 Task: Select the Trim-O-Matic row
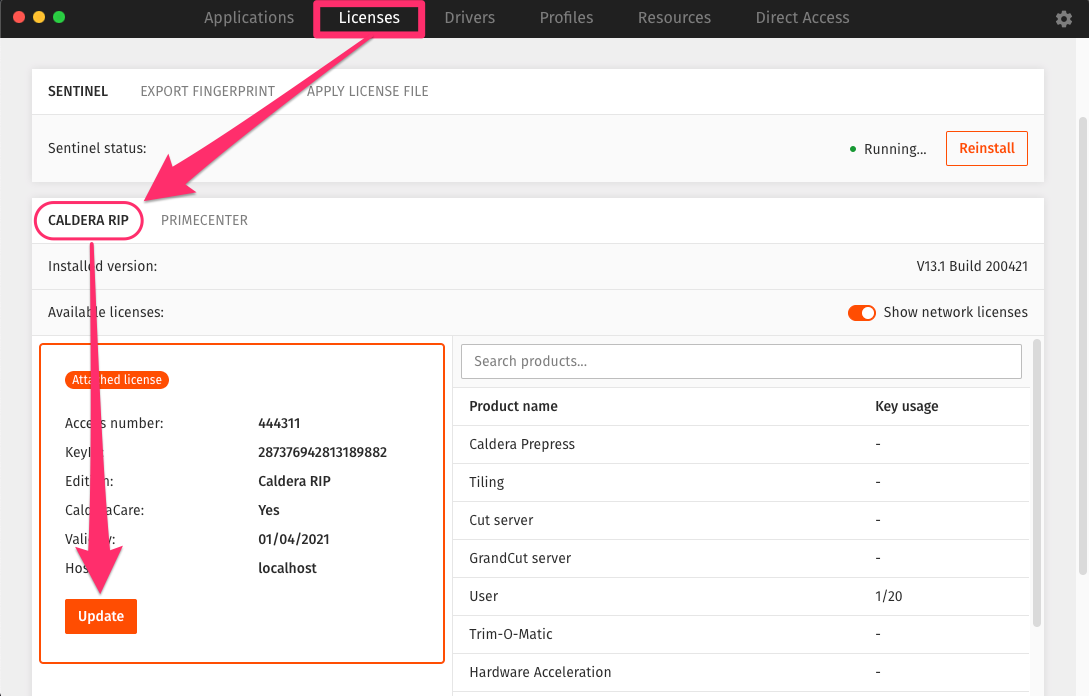[741, 634]
